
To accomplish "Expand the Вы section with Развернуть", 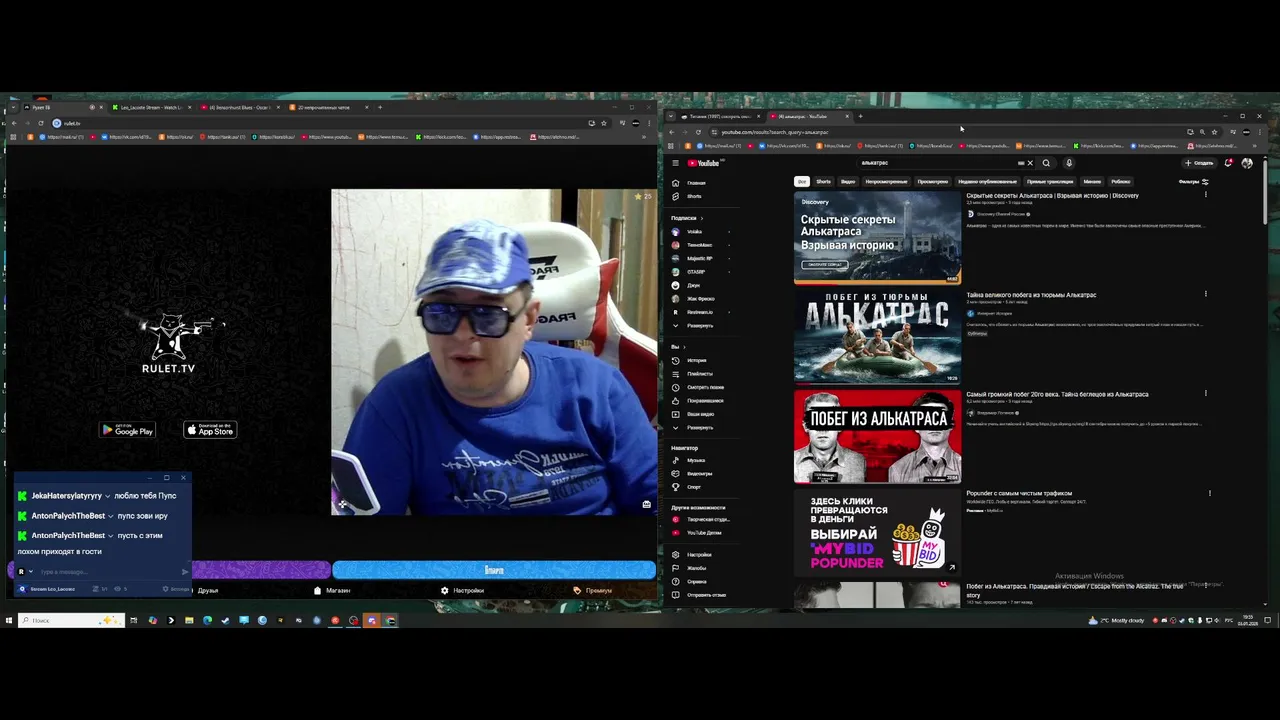I will 700,428.
